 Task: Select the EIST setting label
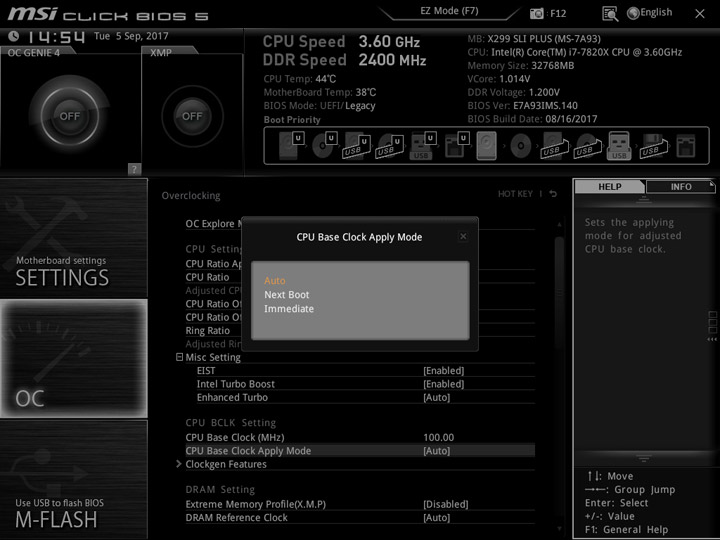tap(206, 371)
